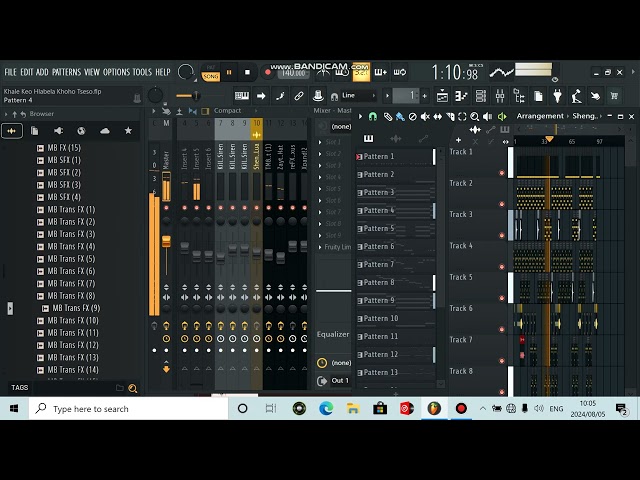
Task: Select Pattern 4 in the picker list
Action: click(396, 211)
